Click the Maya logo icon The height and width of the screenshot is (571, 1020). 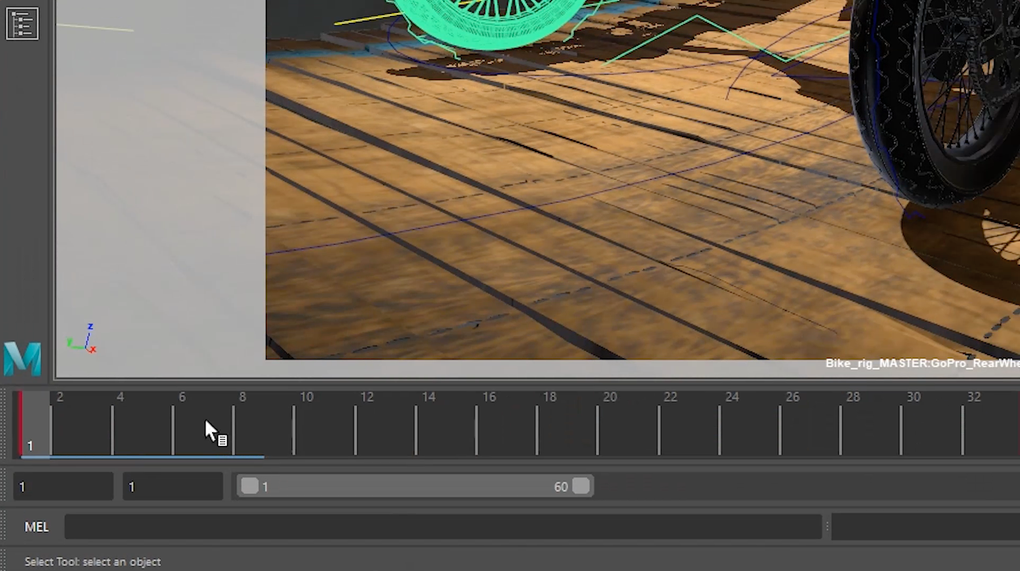coord(22,358)
